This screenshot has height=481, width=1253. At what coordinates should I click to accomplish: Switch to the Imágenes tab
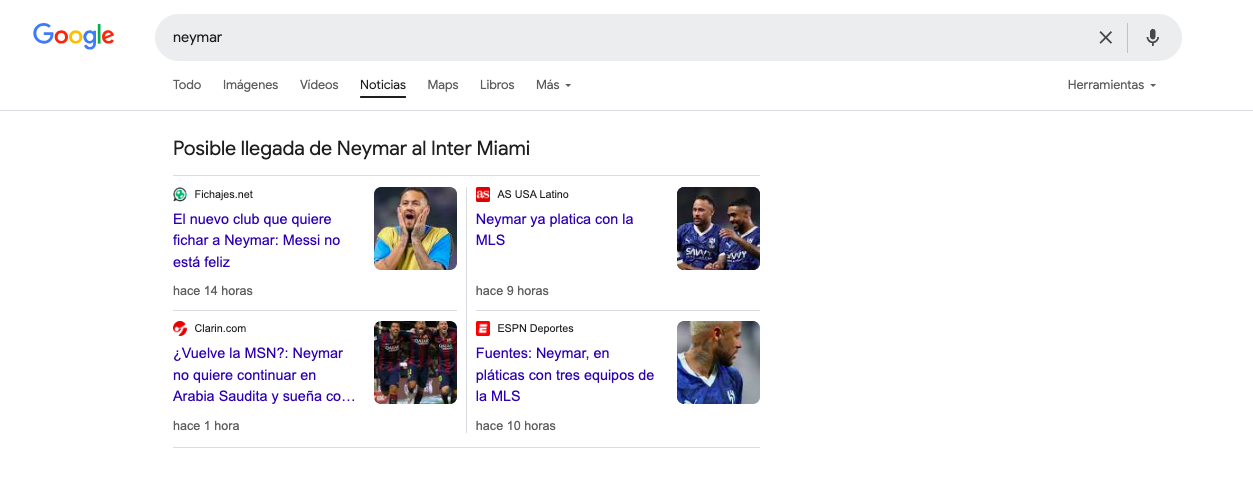click(x=250, y=85)
